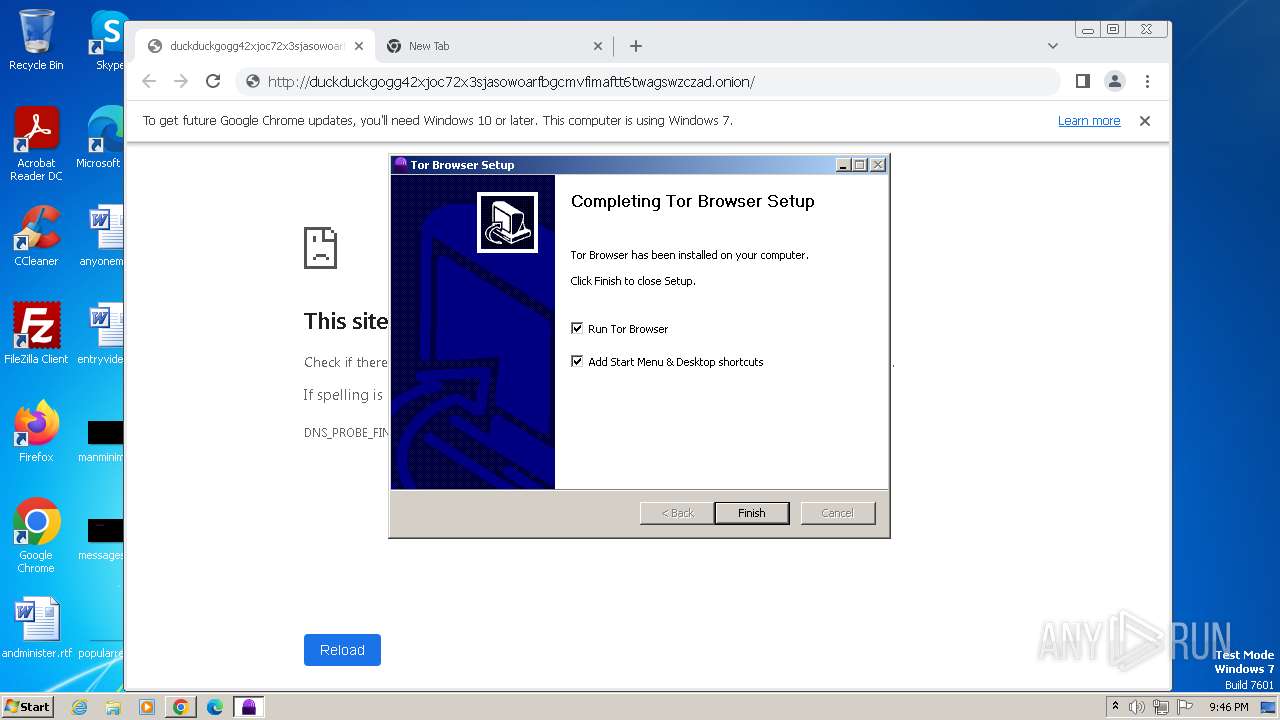
Task: Dismiss the Chrome update infobar
Action: [1145, 121]
